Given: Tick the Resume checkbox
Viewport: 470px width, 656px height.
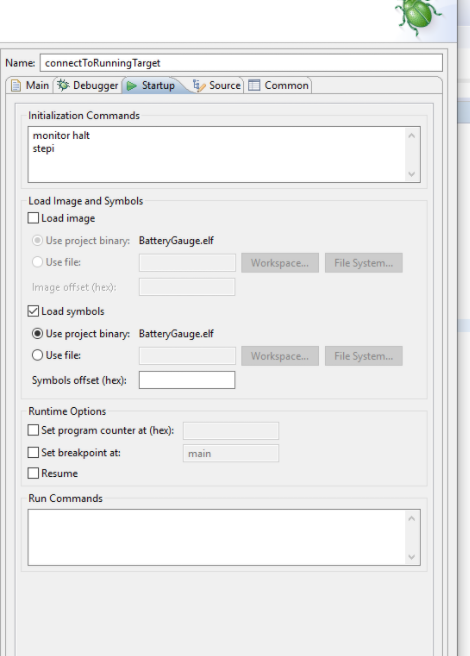Looking at the screenshot, I should click(x=33, y=473).
